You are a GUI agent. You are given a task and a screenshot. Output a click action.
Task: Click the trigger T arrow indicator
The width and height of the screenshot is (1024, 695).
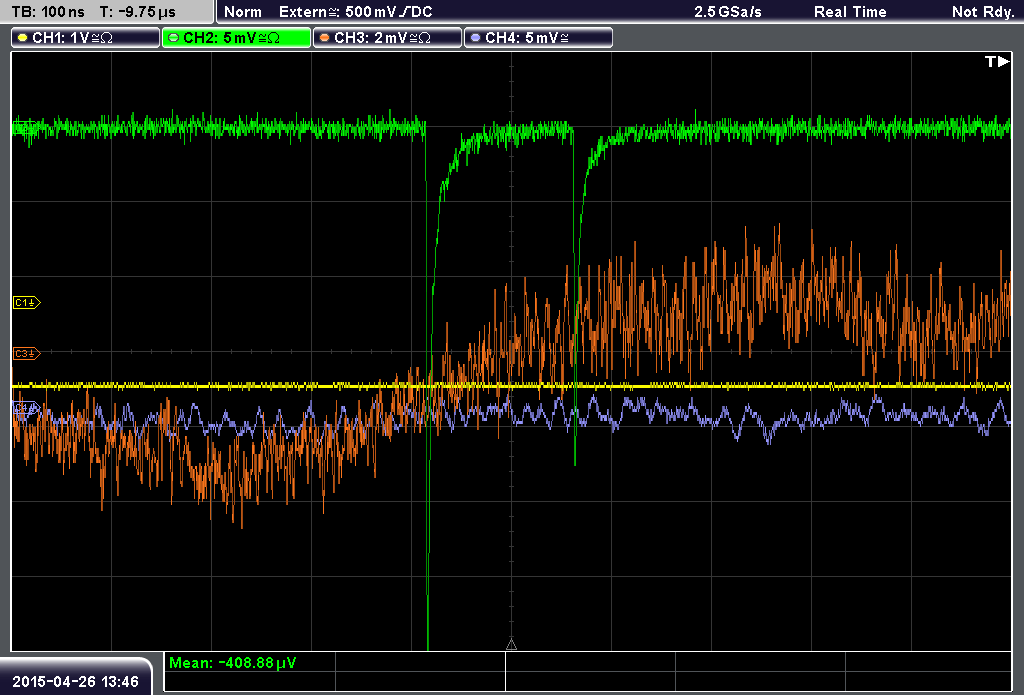pyautogui.click(x=997, y=61)
